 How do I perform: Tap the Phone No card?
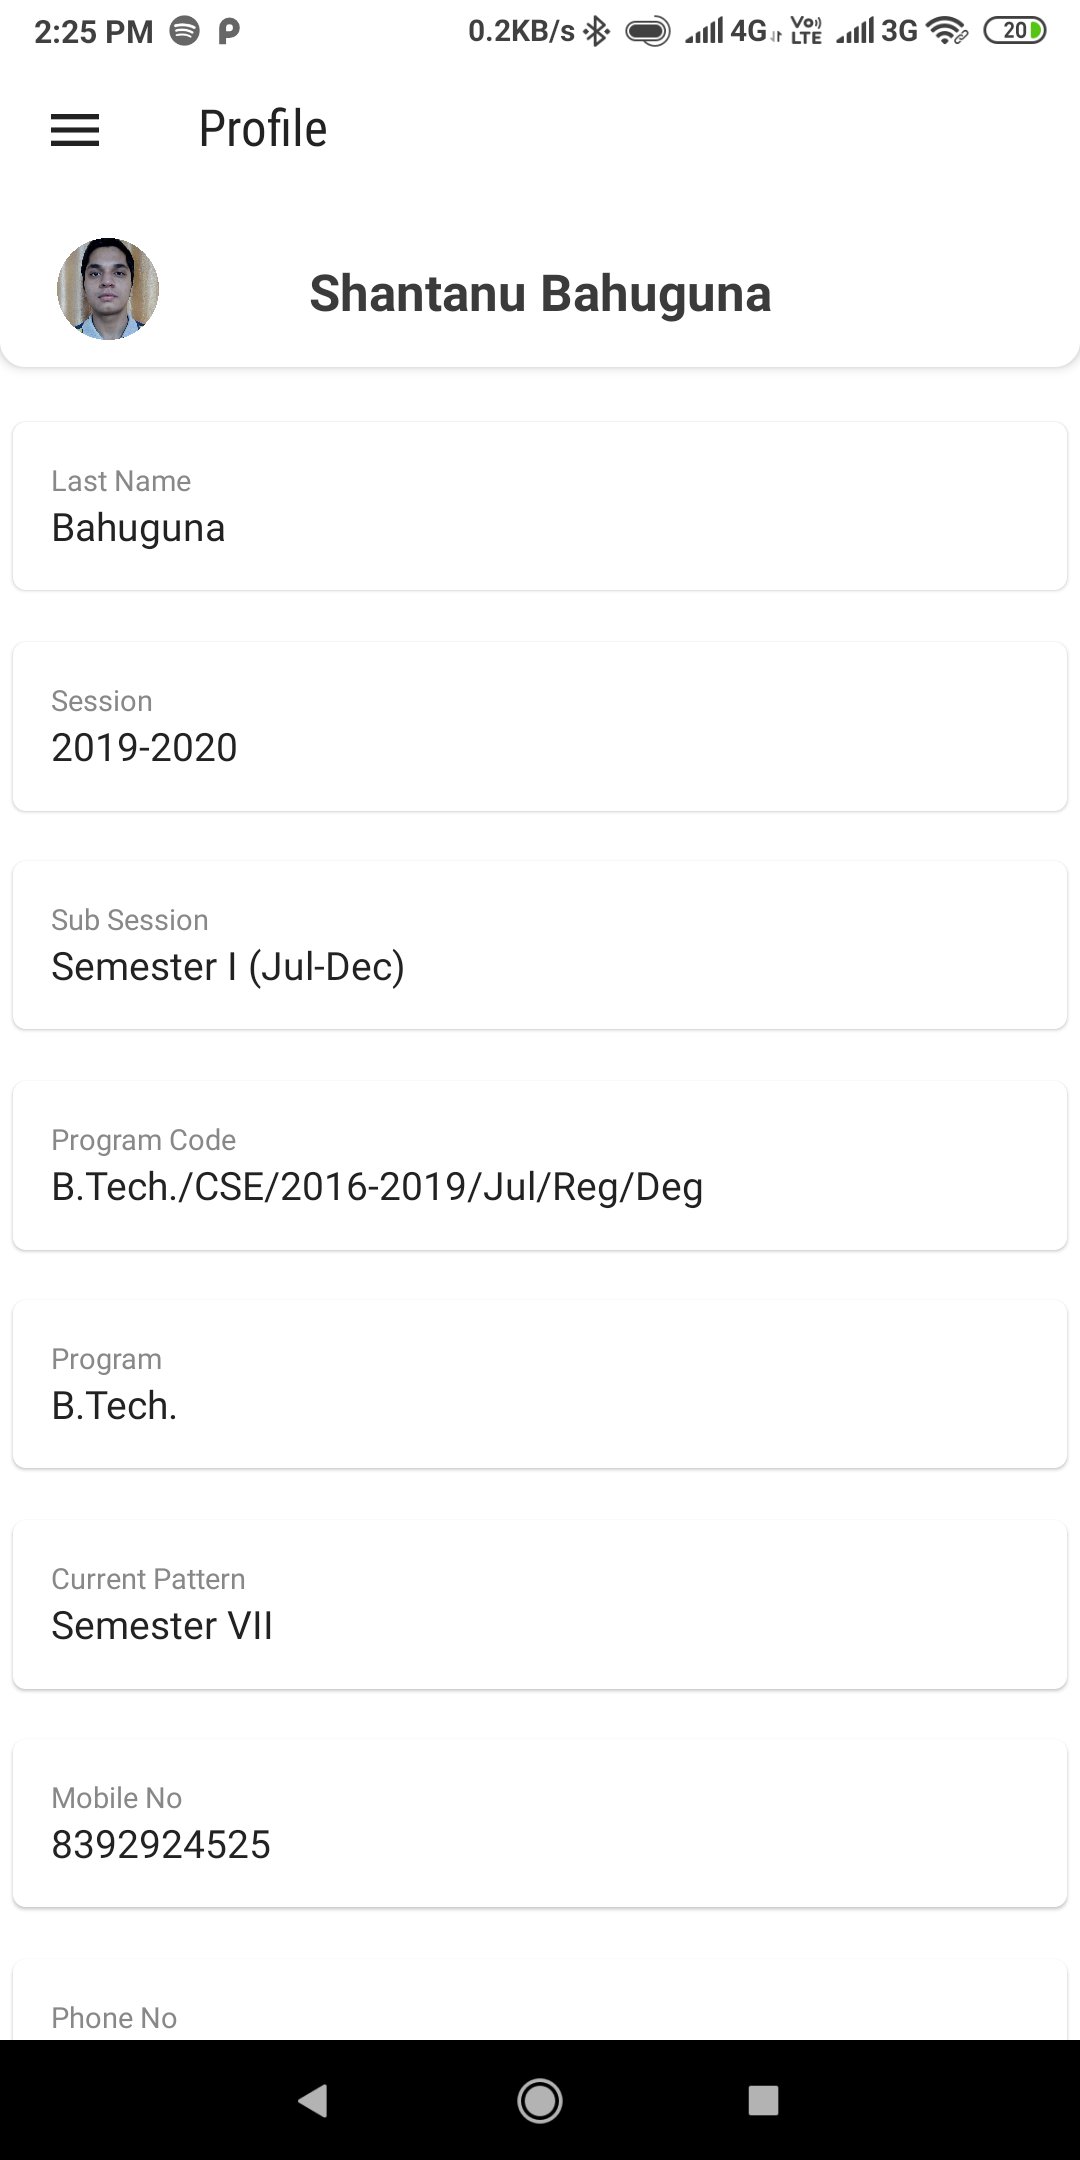540,2003
